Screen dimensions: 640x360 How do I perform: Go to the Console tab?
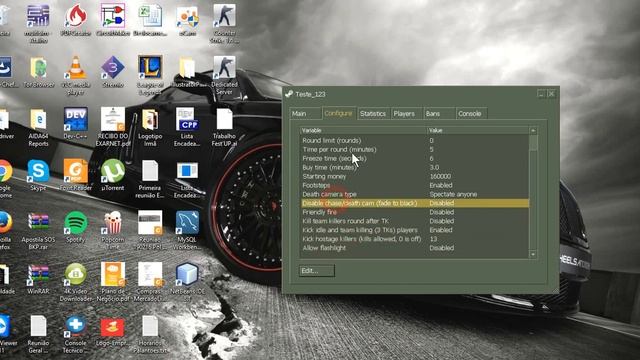pos(471,113)
